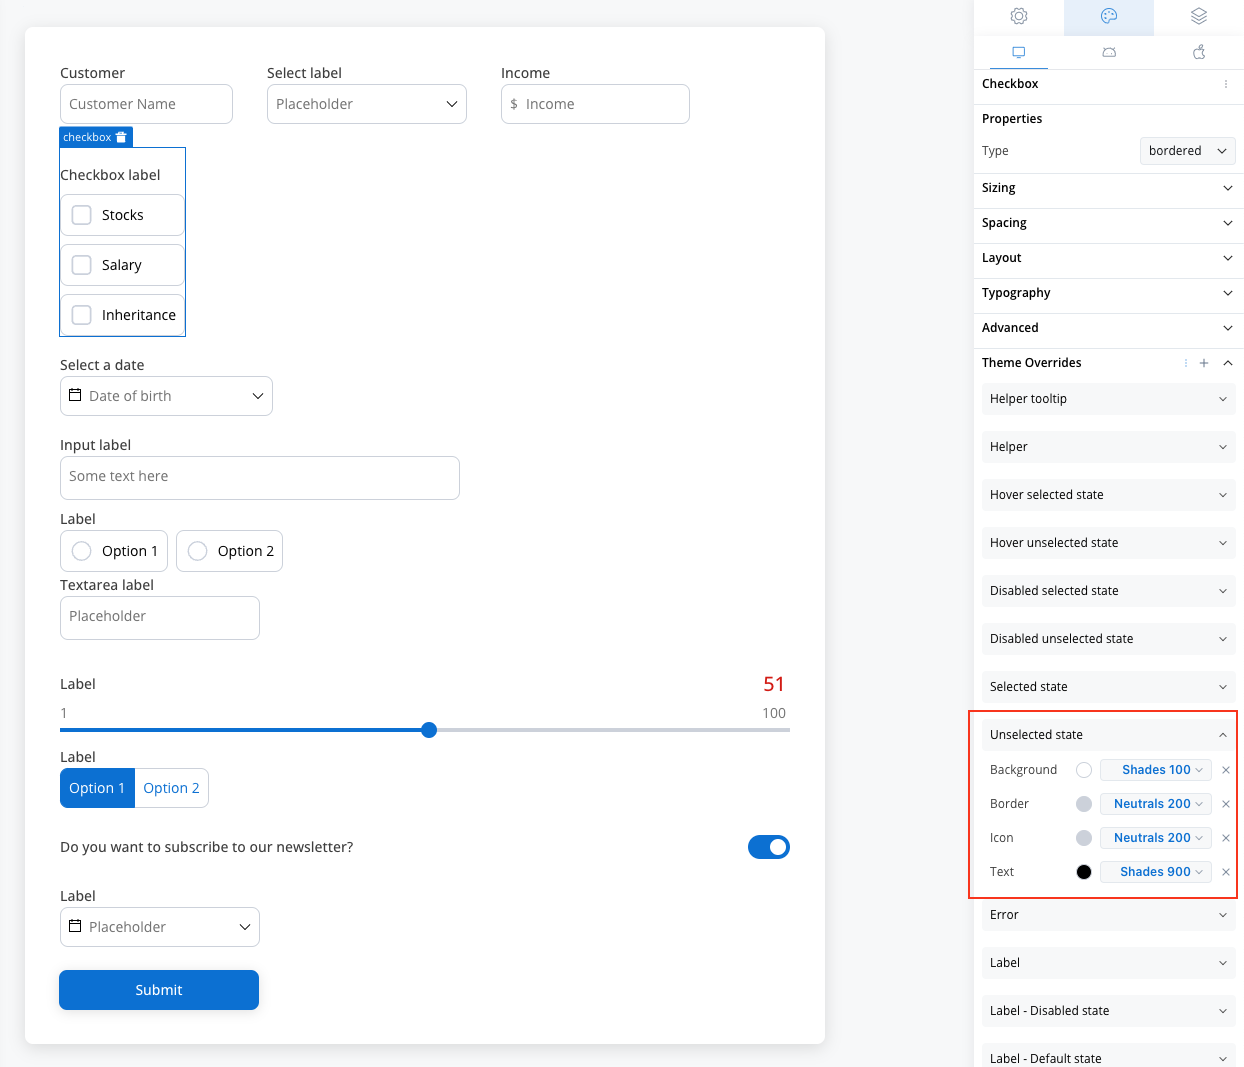This screenshot has width=1244, height=1067.
Task: Select the Option 2 radio button
Action: tap(198, 551)
